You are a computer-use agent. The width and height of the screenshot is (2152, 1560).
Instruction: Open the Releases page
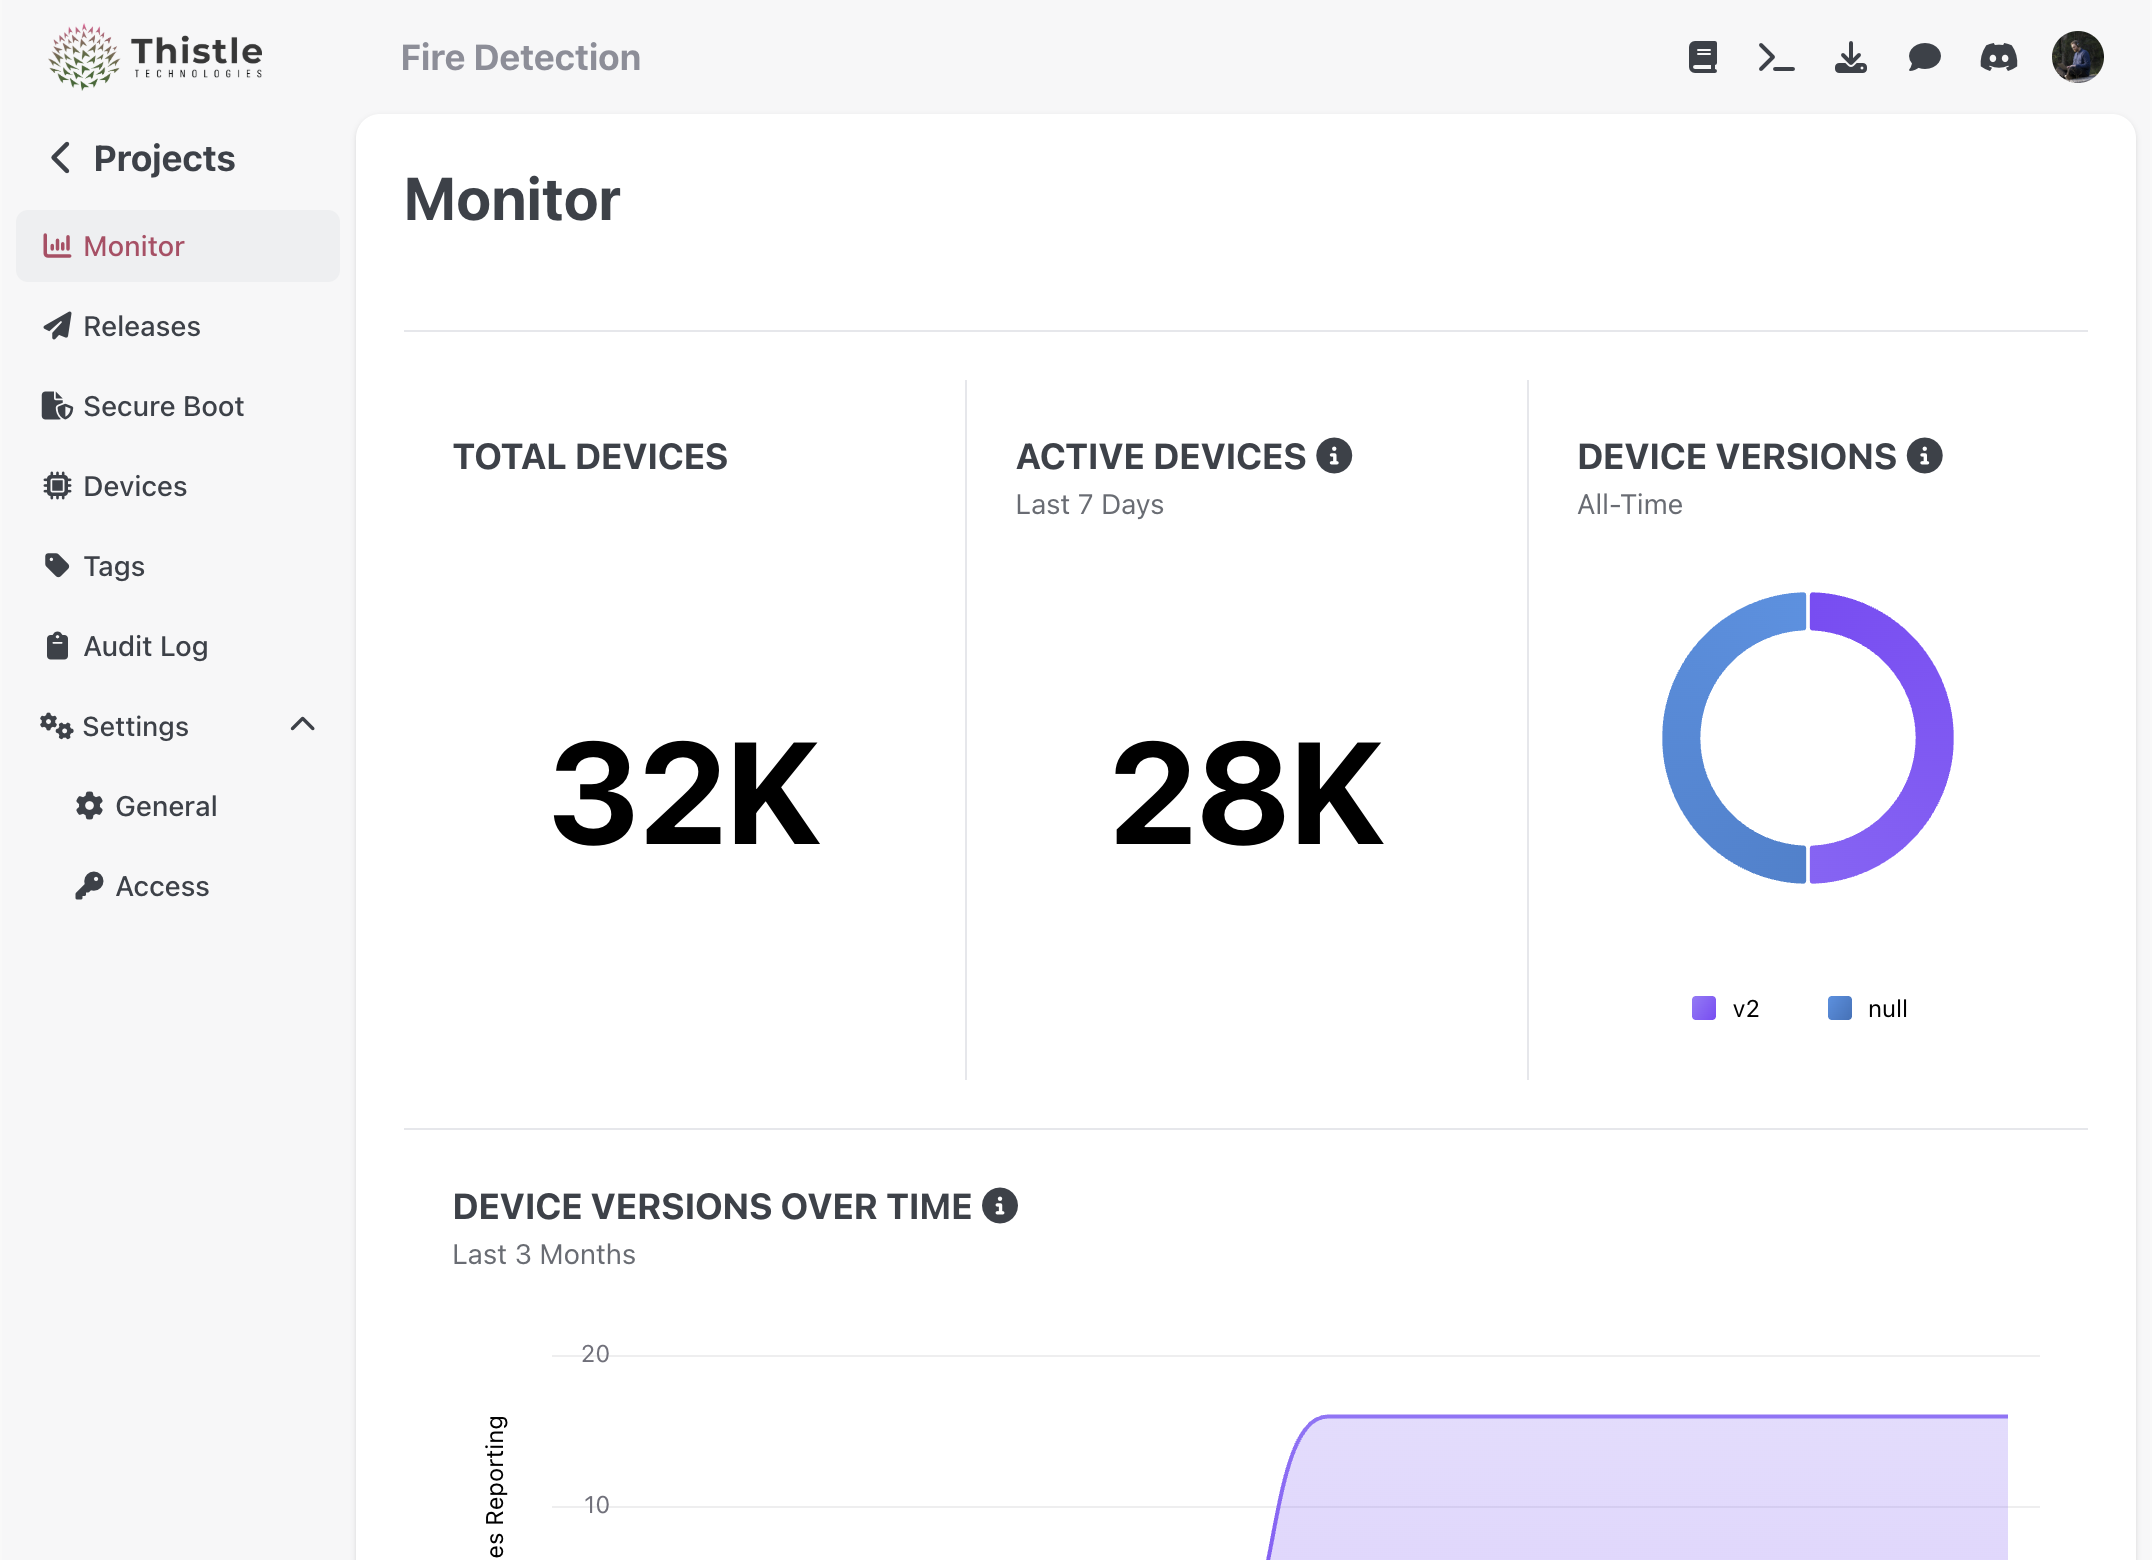pyautogui.click(x=141, y=326)
